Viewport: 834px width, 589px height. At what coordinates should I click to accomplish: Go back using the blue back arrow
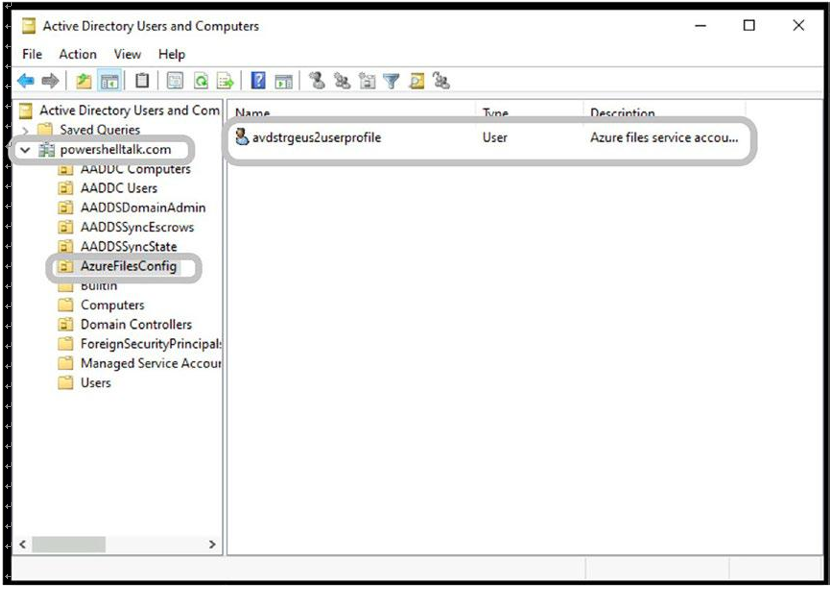click(26, 81)
